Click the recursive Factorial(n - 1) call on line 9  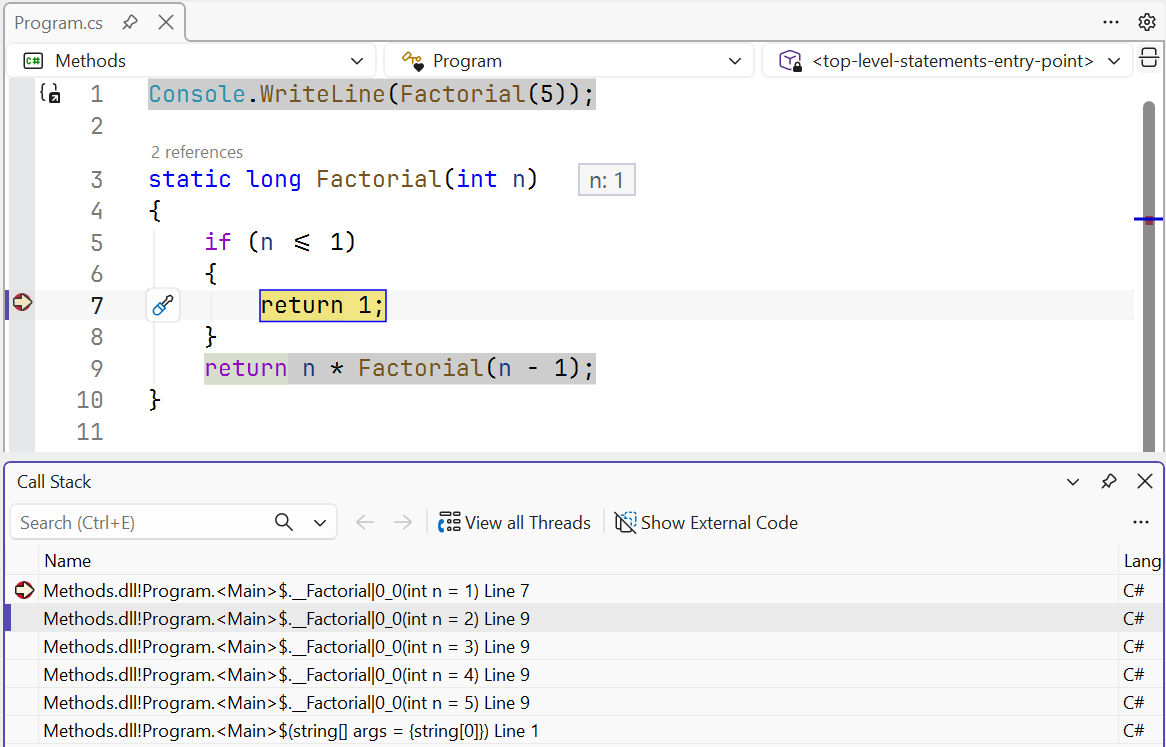(468, 369)
